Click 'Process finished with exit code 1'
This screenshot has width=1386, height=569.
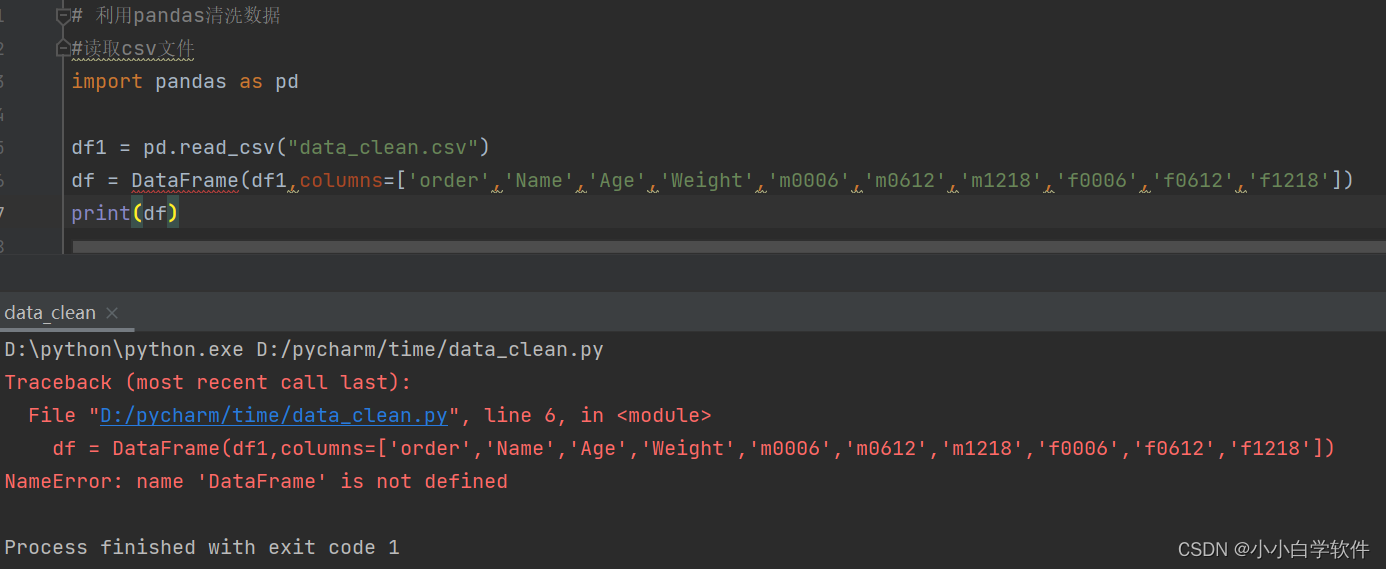pyautogui.click(x=202, y=547)
